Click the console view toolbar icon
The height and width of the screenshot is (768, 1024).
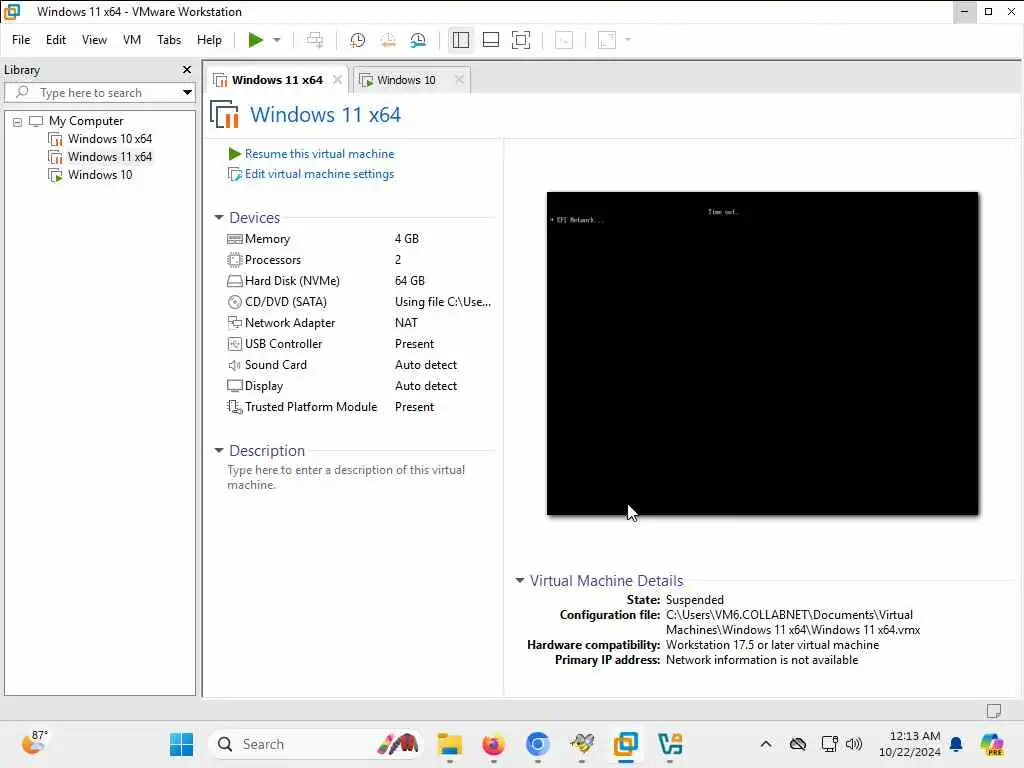click(564, 40)
